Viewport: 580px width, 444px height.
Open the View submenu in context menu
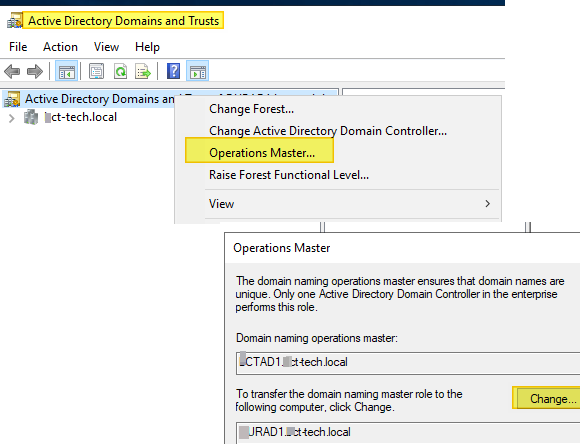[x=338, y=204]
